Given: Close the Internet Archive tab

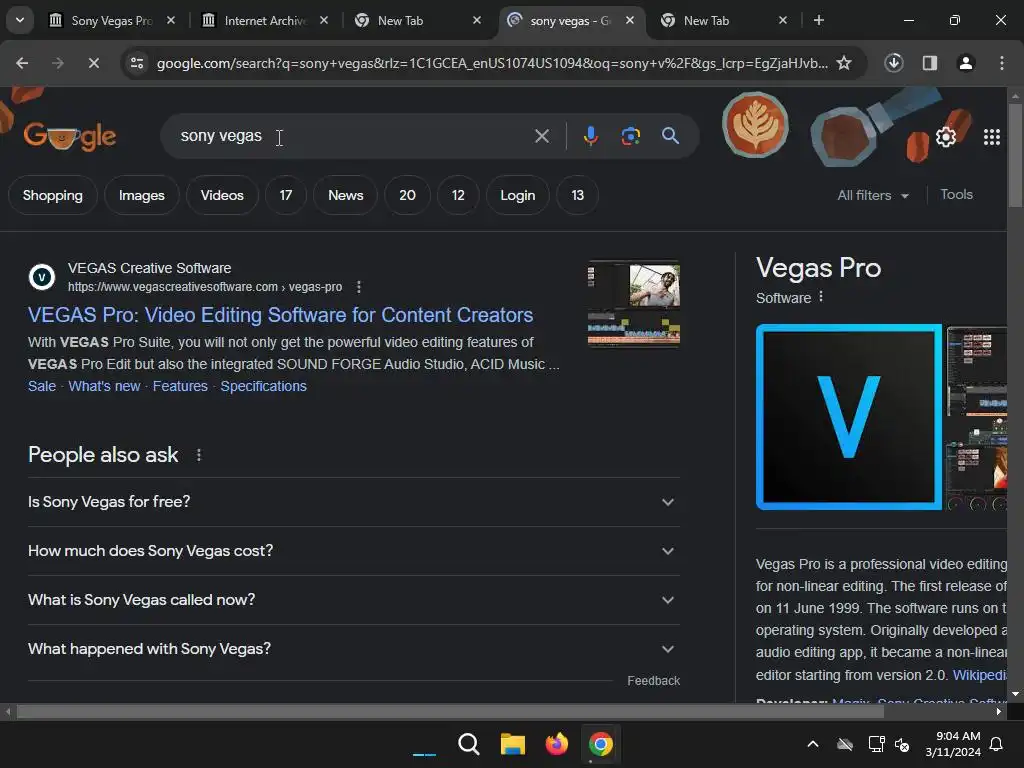Looking at the screenshot, I should click(x=324, y=20).
